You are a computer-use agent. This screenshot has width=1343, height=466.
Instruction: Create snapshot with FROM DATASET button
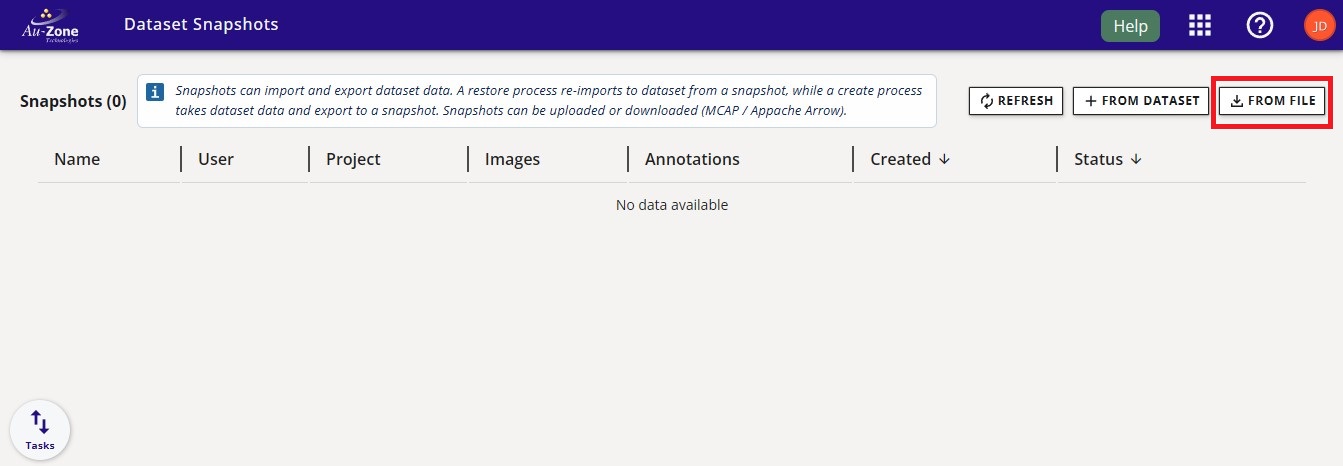[1140, 101]
